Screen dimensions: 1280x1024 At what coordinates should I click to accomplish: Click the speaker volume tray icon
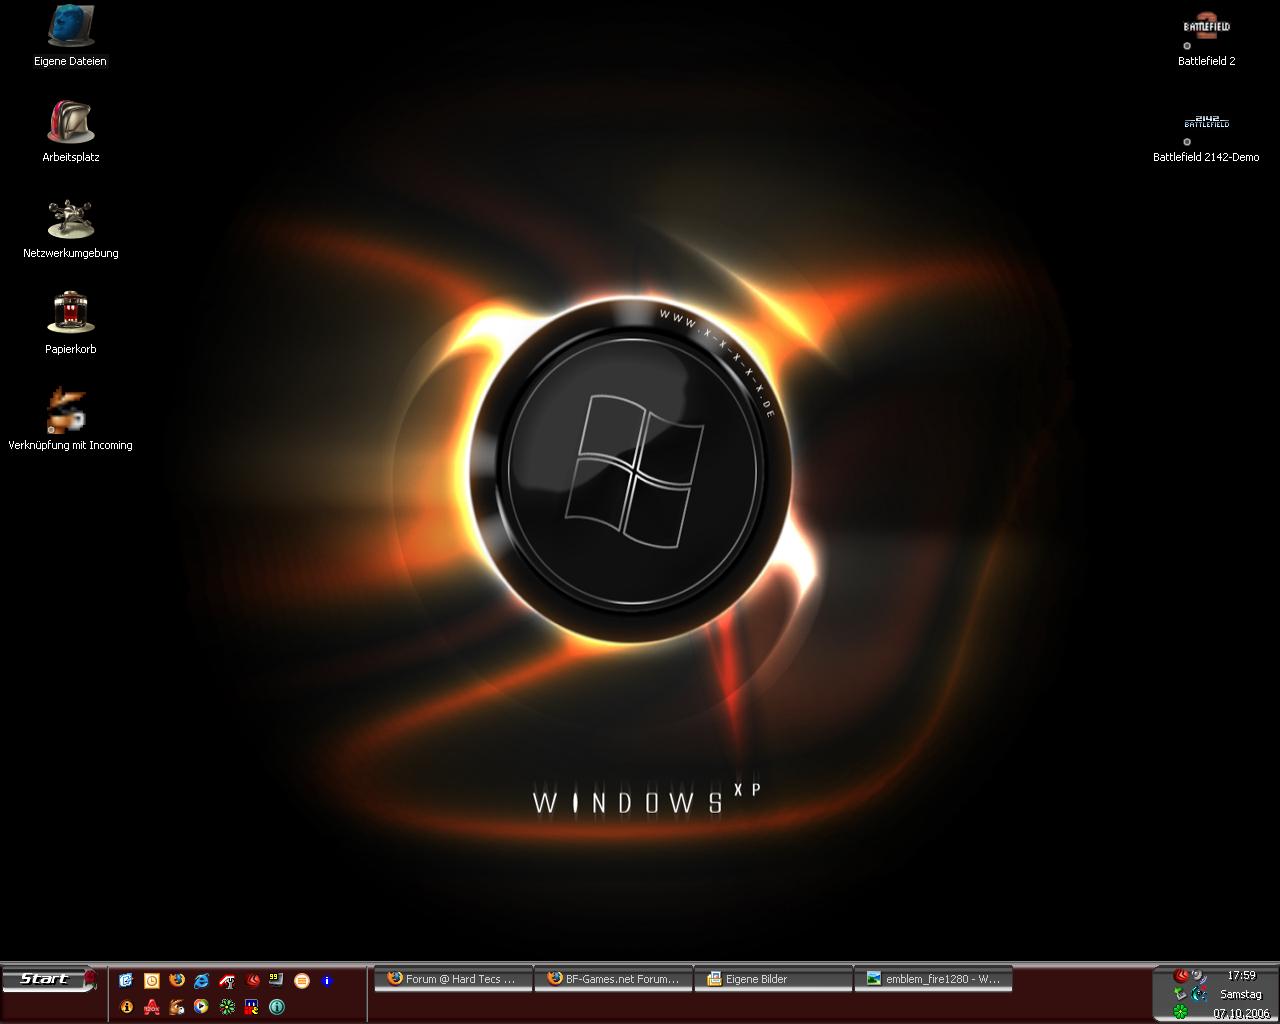(x=1198, y=976)
